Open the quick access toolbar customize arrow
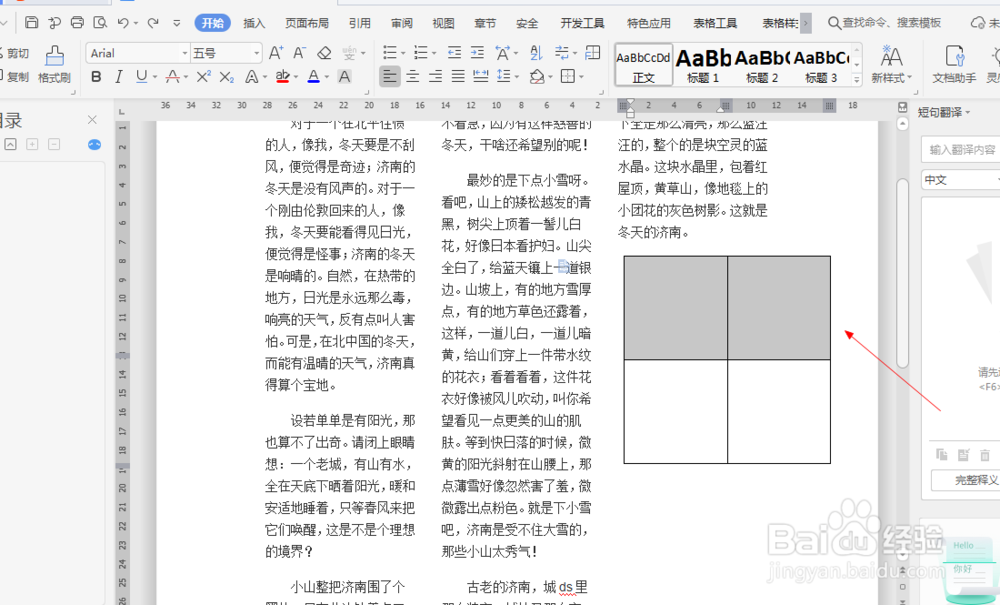 click(177, 24)
